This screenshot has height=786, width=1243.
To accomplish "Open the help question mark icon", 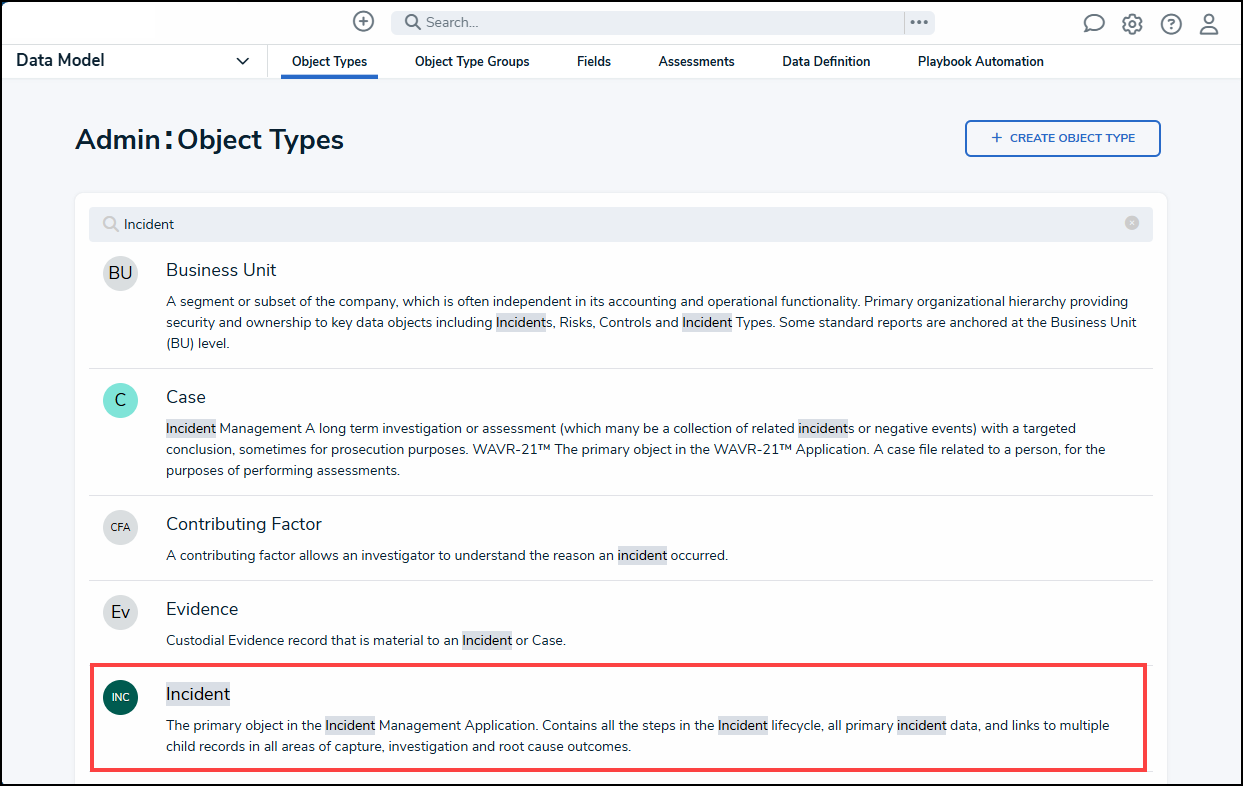I will [x=1171, y=23].
